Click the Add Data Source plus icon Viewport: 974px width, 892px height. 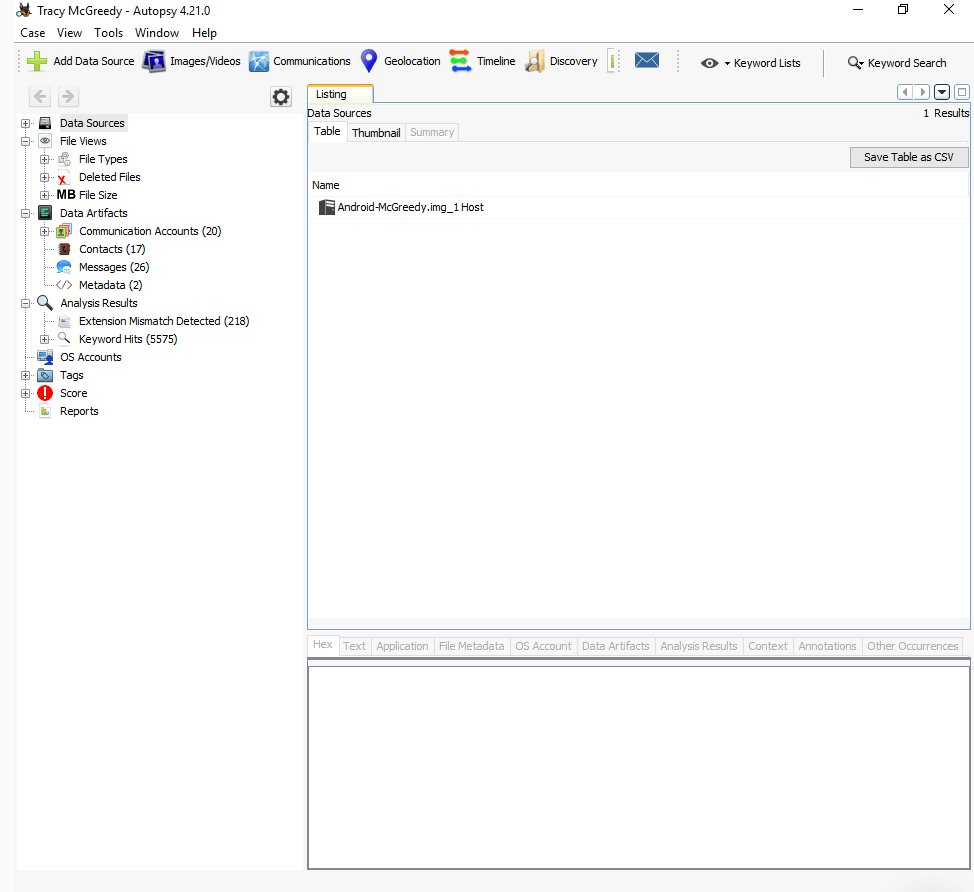[x=37, y=61]
